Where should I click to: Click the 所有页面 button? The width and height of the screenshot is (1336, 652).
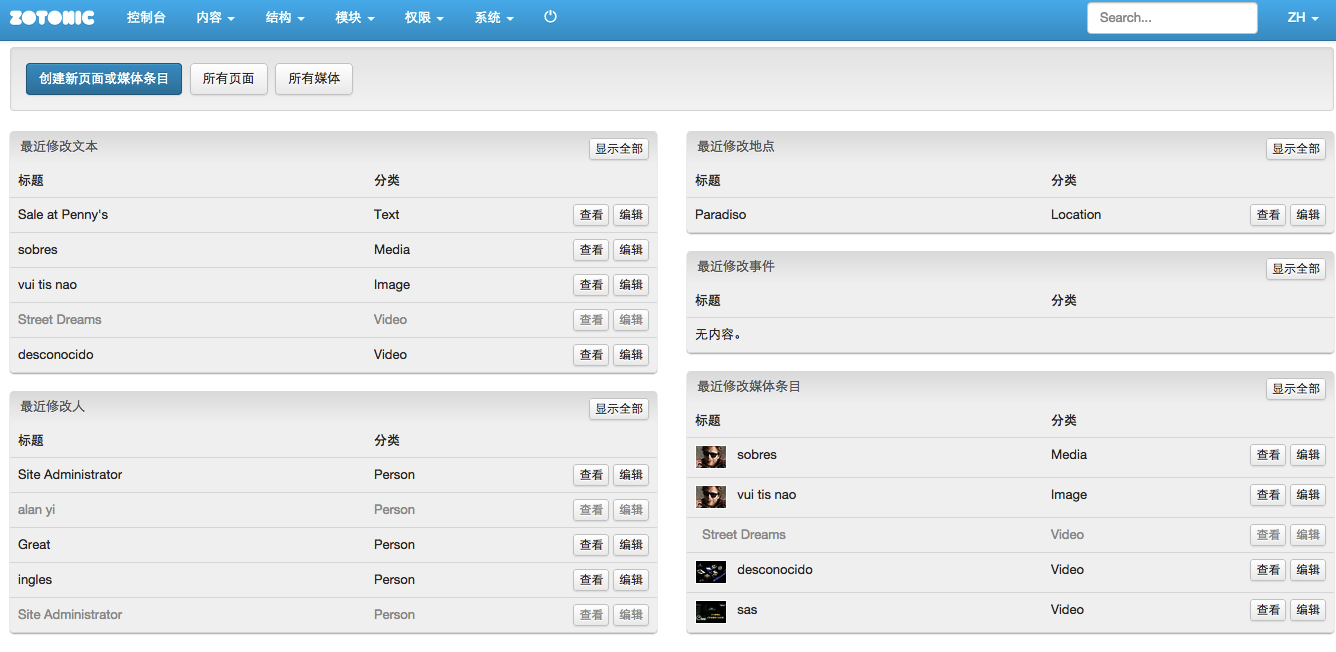[x=229, y=79]
